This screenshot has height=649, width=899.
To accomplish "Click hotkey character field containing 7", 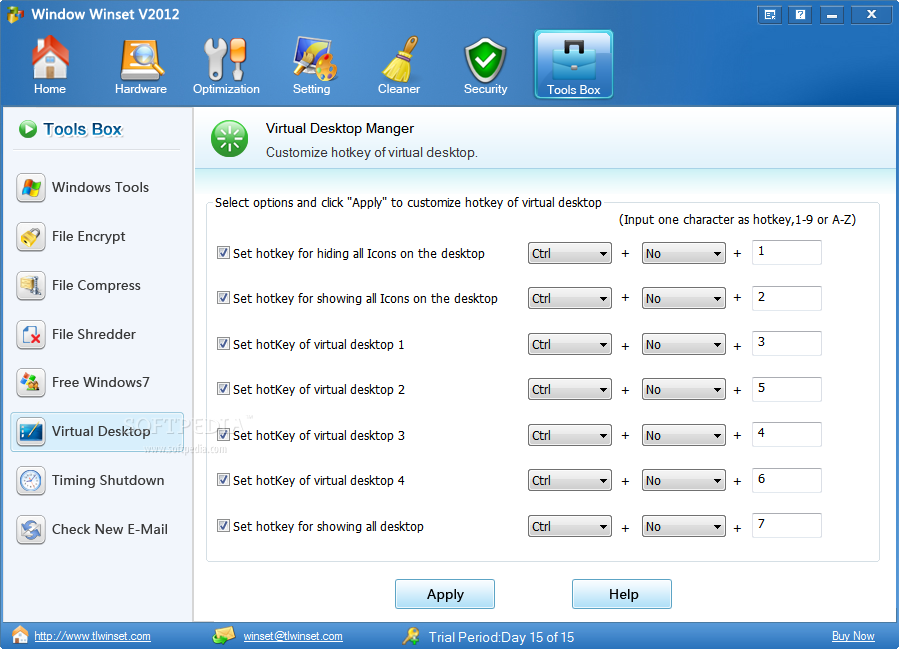I will (787, 525).
